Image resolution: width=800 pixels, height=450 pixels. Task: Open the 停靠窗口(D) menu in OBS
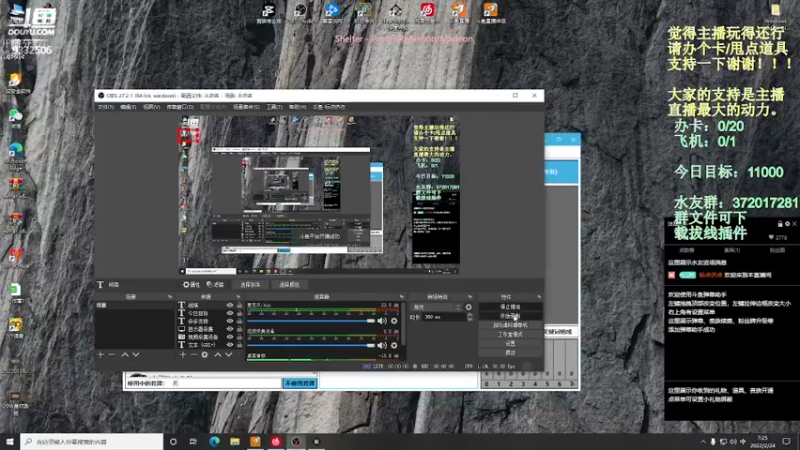[x=180, y=107]
